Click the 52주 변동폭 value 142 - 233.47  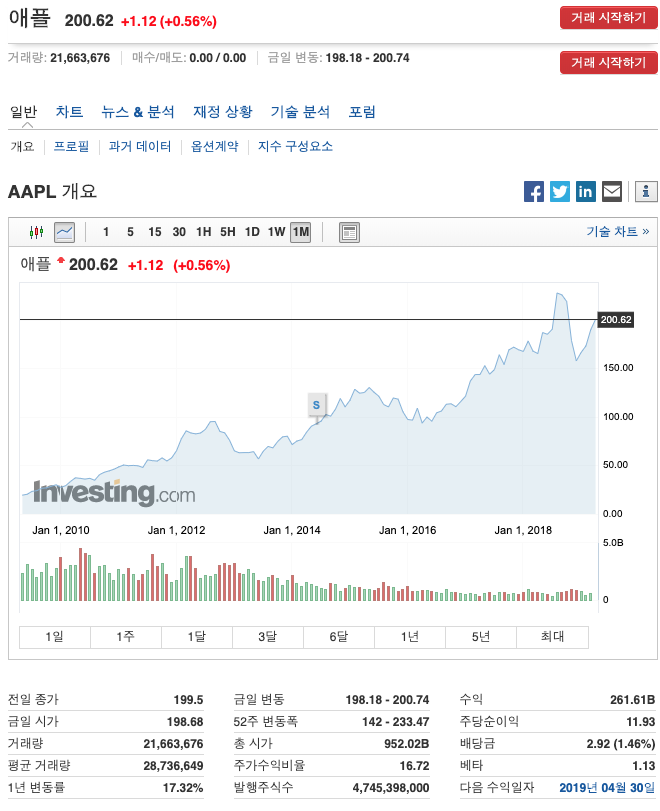point(396,722)
